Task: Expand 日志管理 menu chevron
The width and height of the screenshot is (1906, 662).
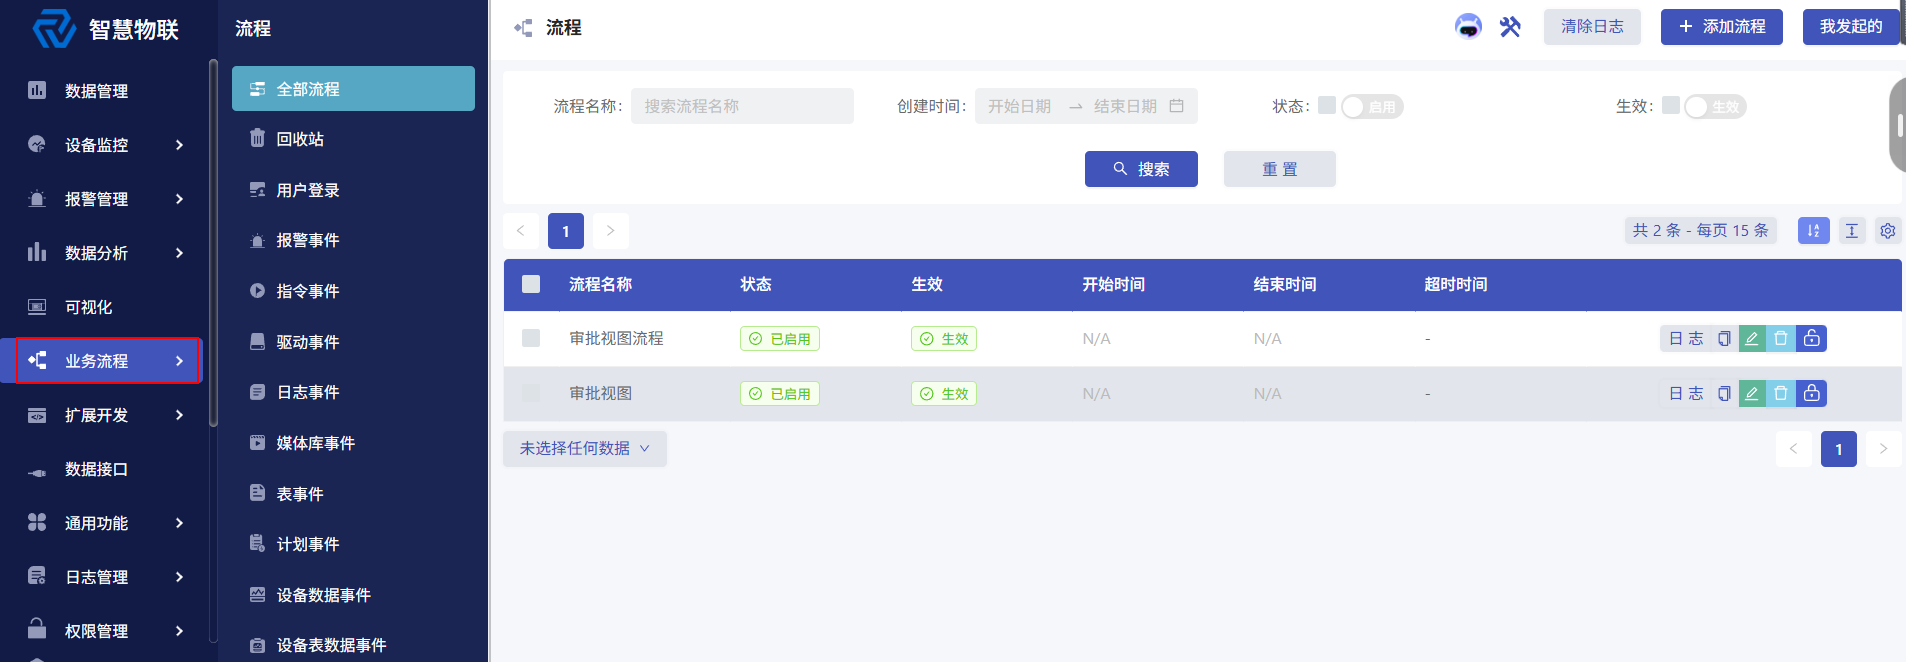Action: tap(180, 577)
